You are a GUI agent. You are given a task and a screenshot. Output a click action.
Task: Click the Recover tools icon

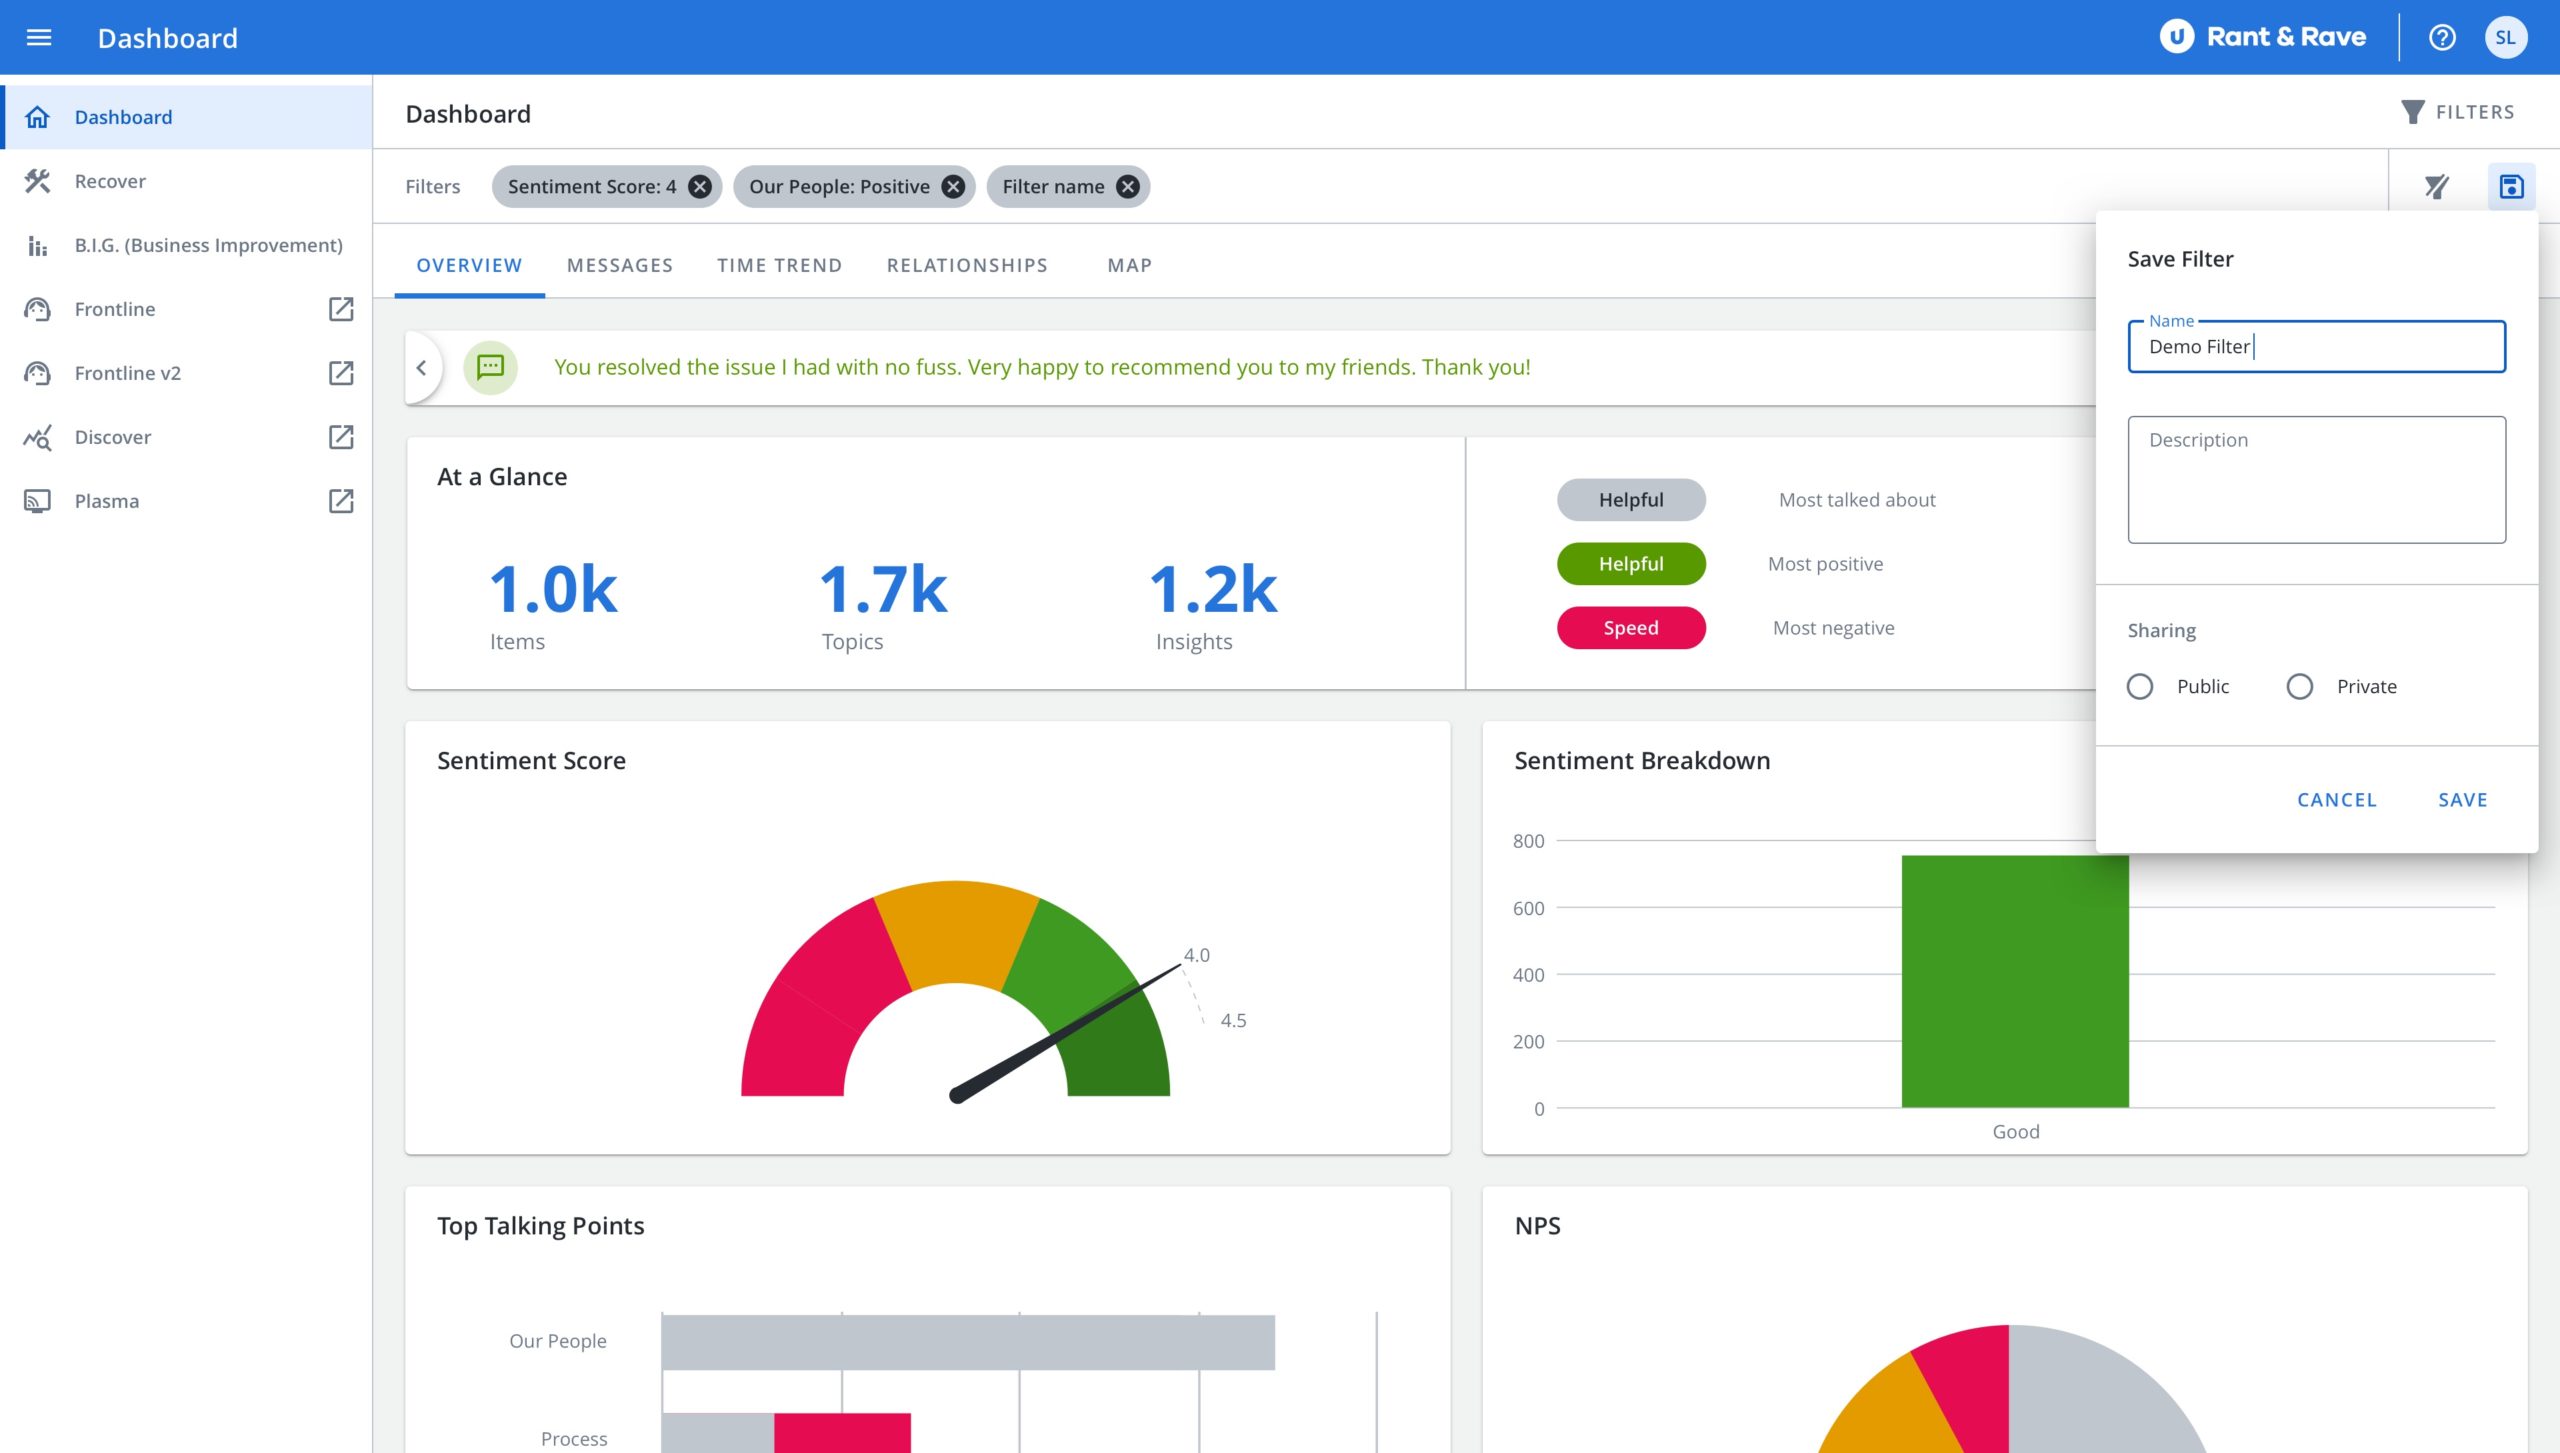point(37,181)
